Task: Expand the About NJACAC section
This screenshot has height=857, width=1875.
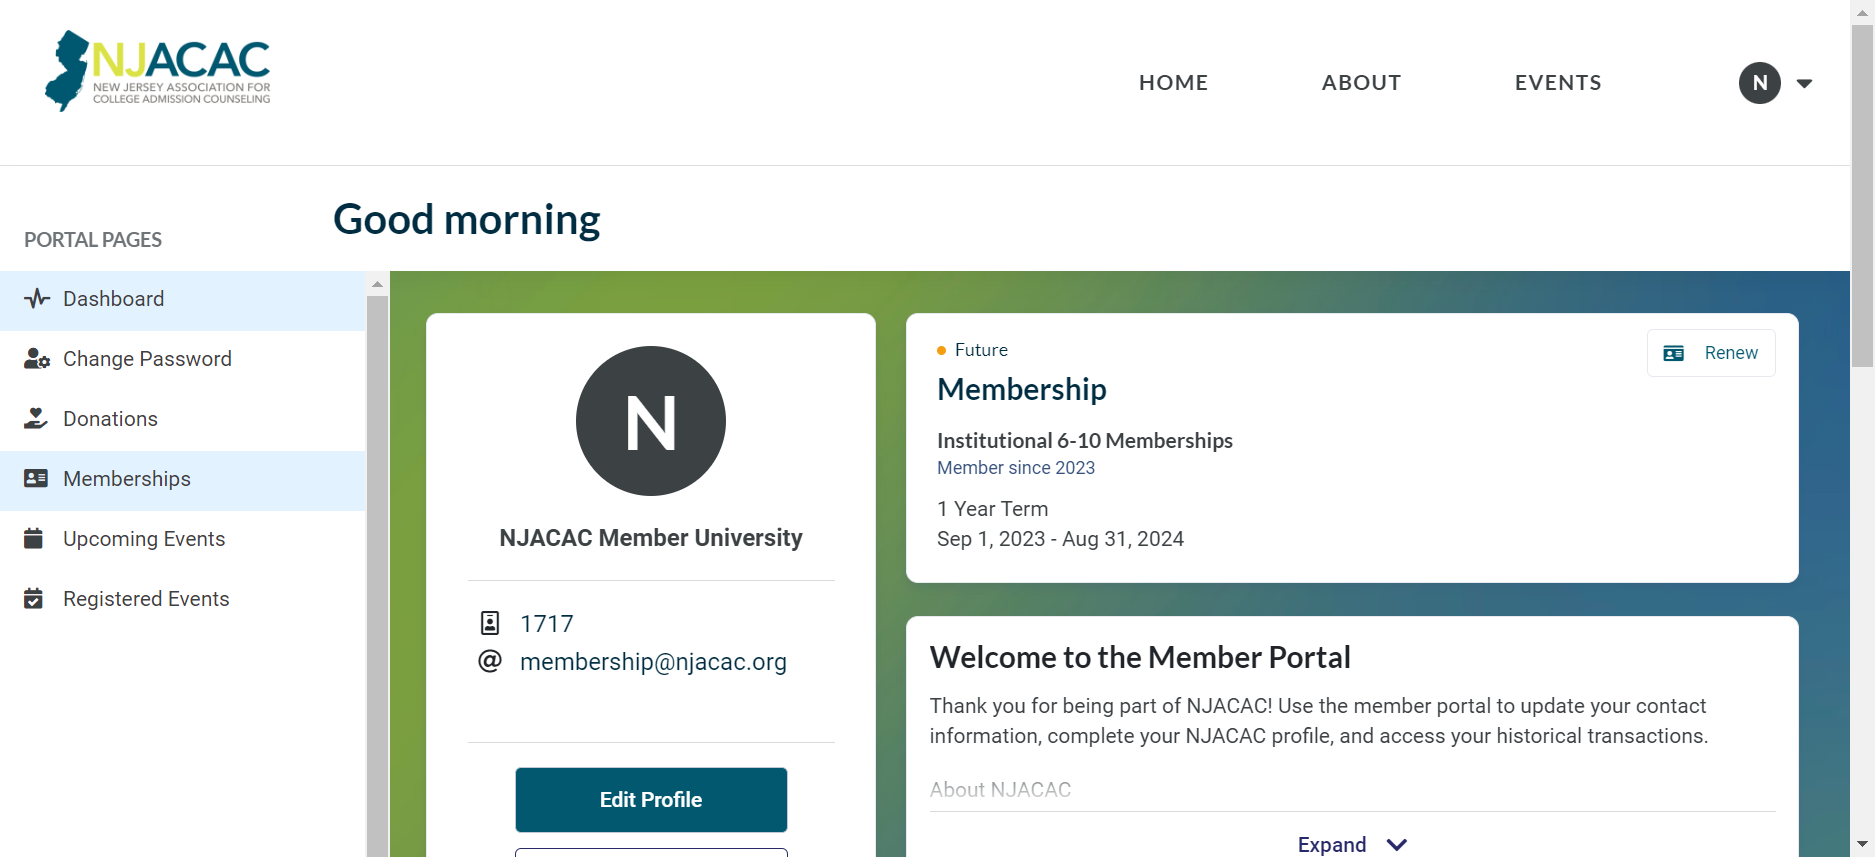Action: coord(1353,844)
